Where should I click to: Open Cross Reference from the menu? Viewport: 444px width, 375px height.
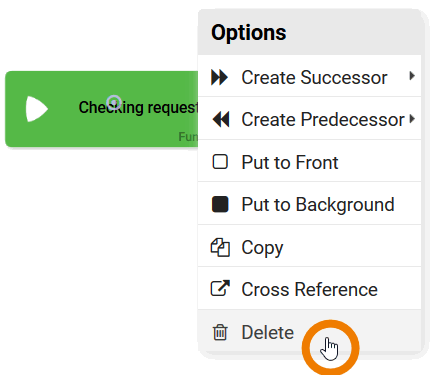(x=309, y=288)
